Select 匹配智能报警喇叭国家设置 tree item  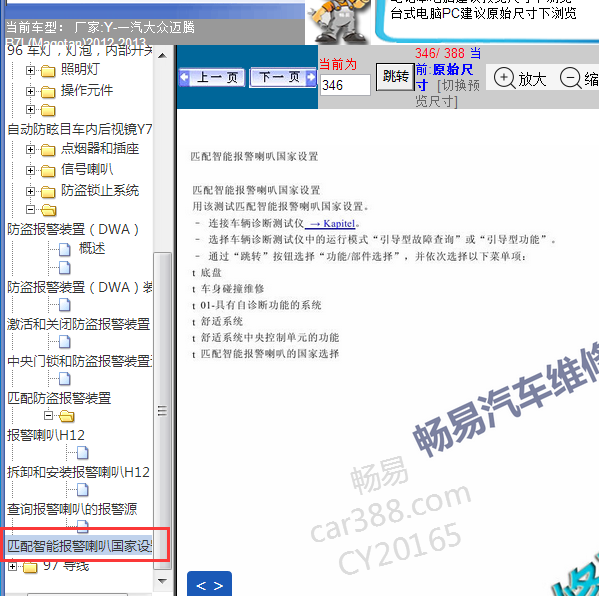(x=79, y=546)
